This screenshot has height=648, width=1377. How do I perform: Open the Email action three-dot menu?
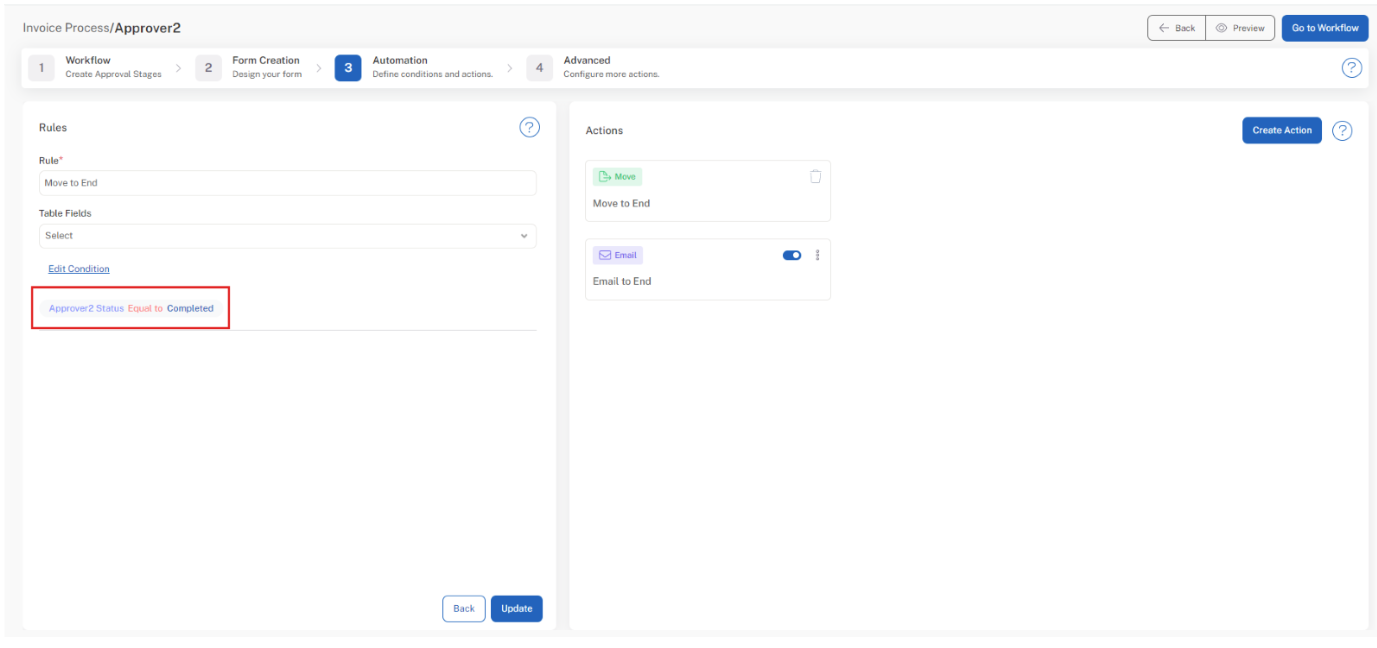point(818,255)
